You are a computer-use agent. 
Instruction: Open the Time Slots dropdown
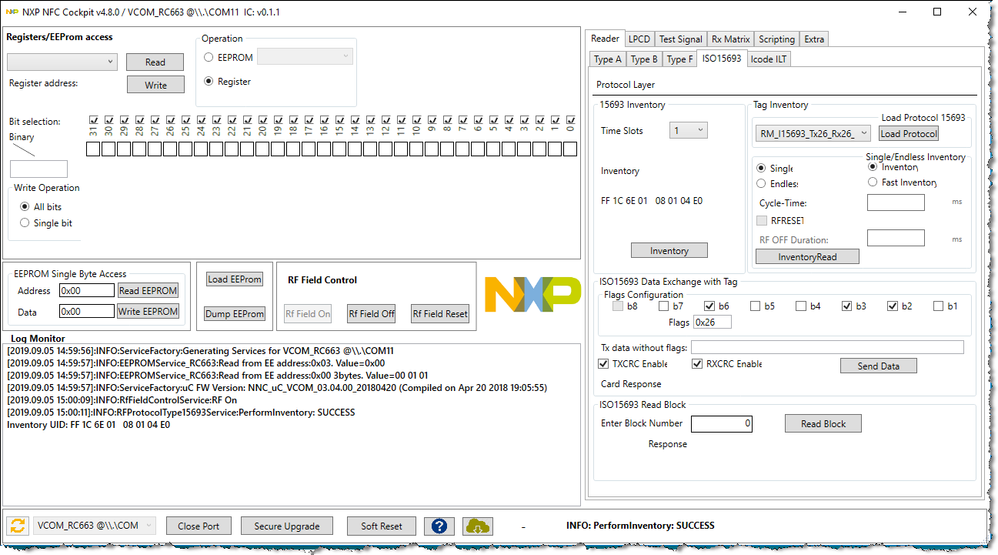point(688,130)
